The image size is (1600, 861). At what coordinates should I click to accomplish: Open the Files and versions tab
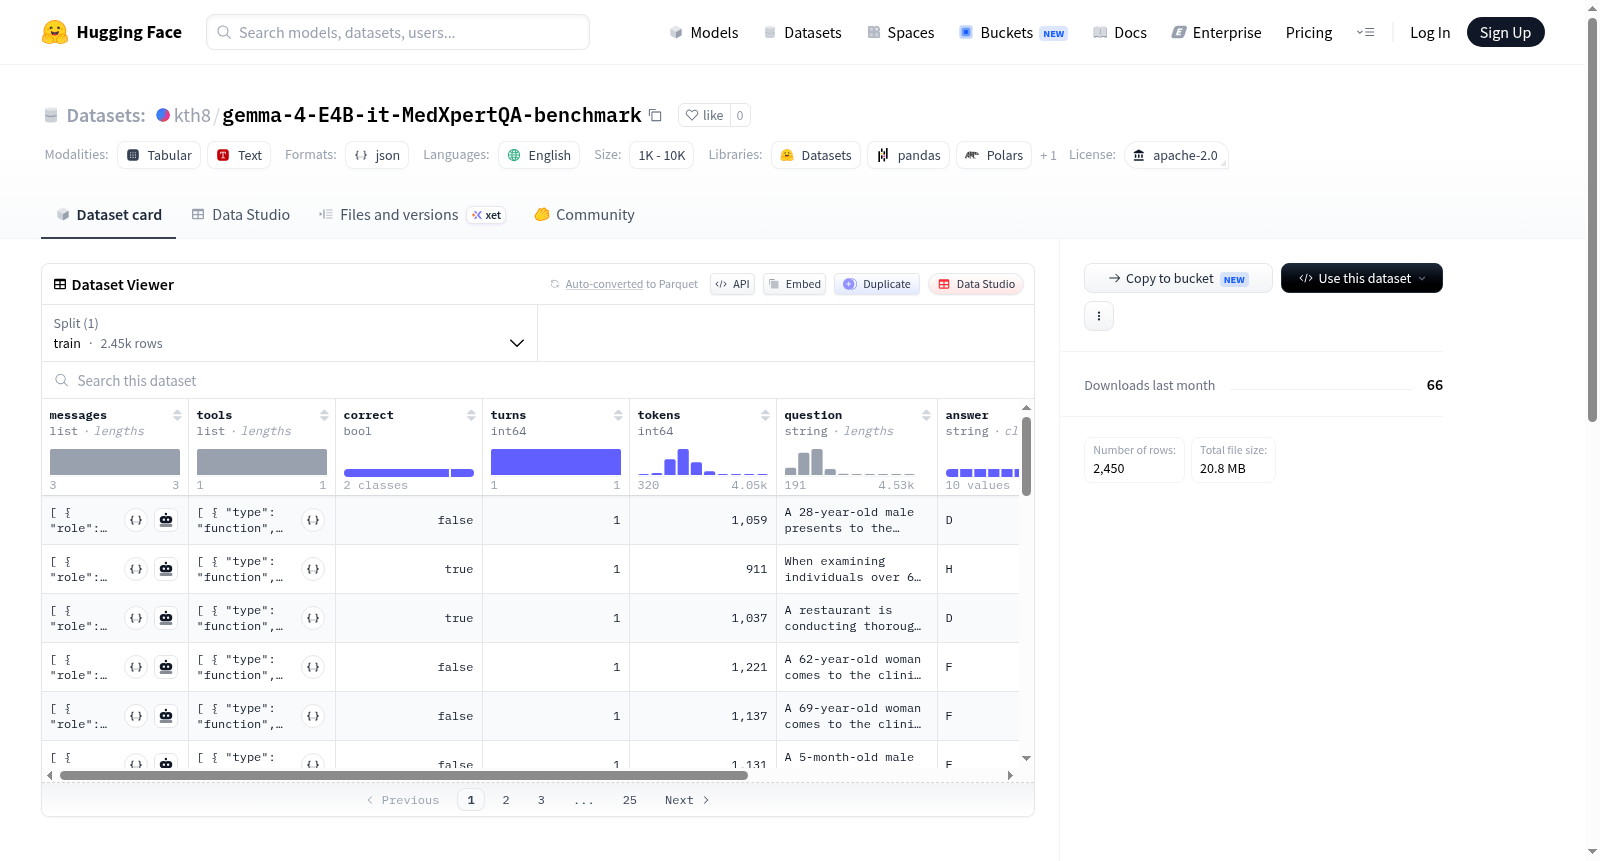click(x=411, y=214)
